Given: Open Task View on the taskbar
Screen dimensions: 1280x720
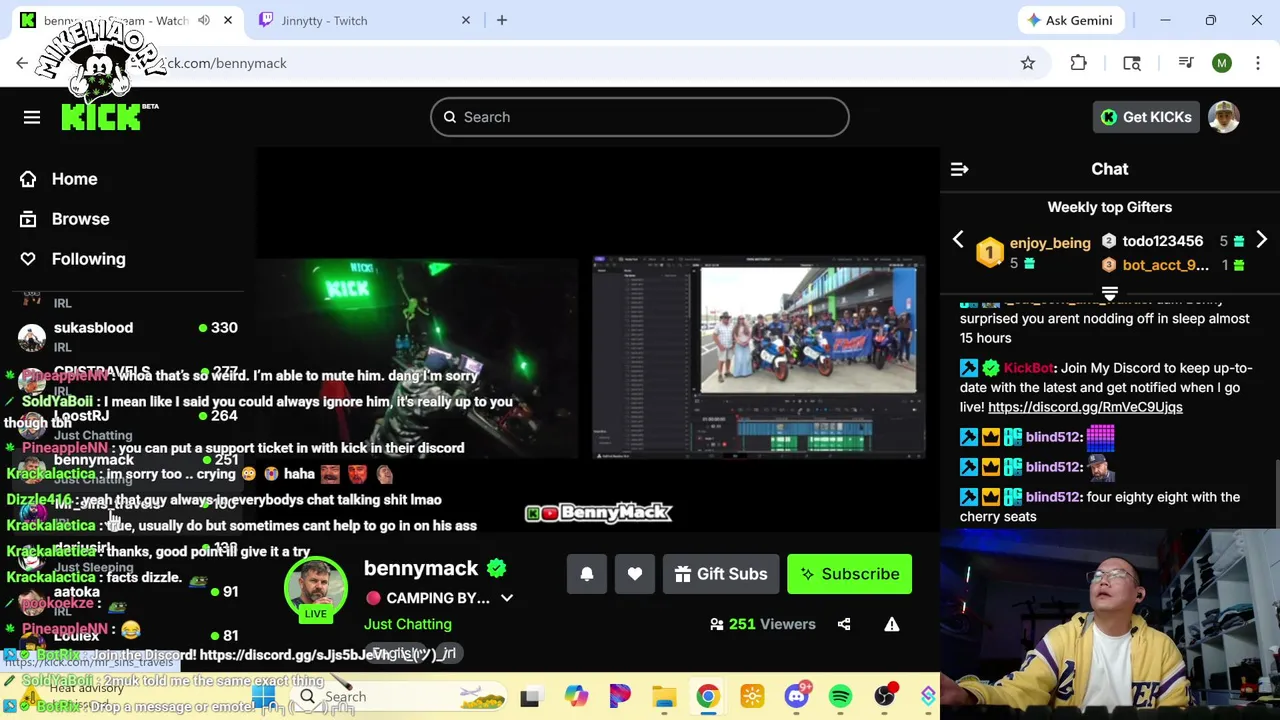Looking at the screenshot, I should pyautogui.click(x=529, y=697).
